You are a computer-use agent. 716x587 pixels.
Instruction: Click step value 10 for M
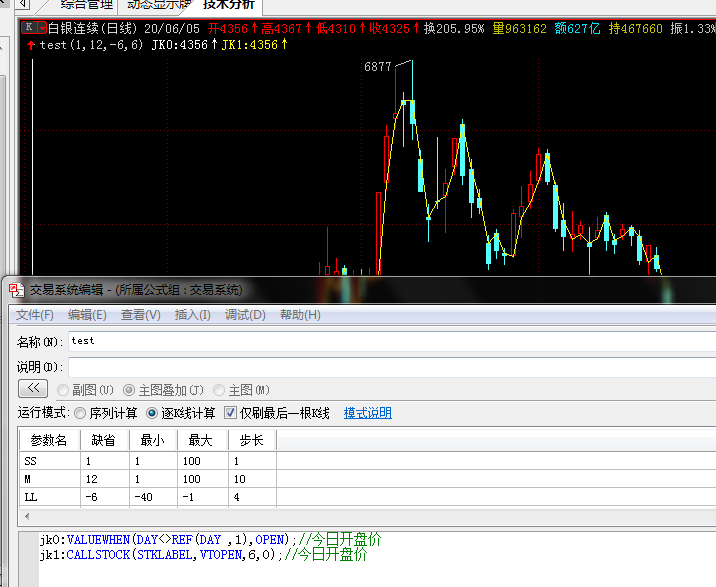point(252,479)
